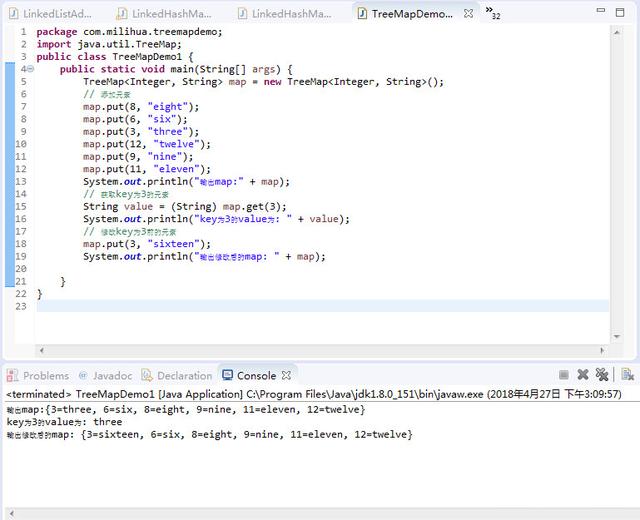Maximize the editor area

point(620,12)
